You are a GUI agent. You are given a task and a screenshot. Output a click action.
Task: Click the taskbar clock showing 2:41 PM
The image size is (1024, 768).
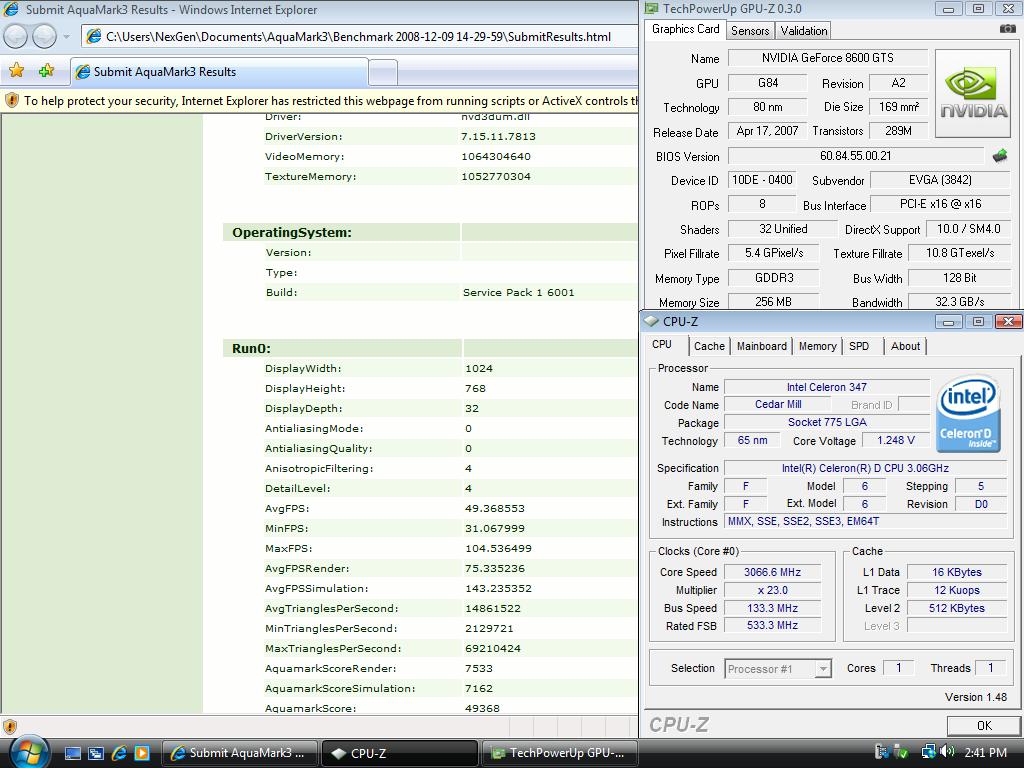(x=985, y=753)
